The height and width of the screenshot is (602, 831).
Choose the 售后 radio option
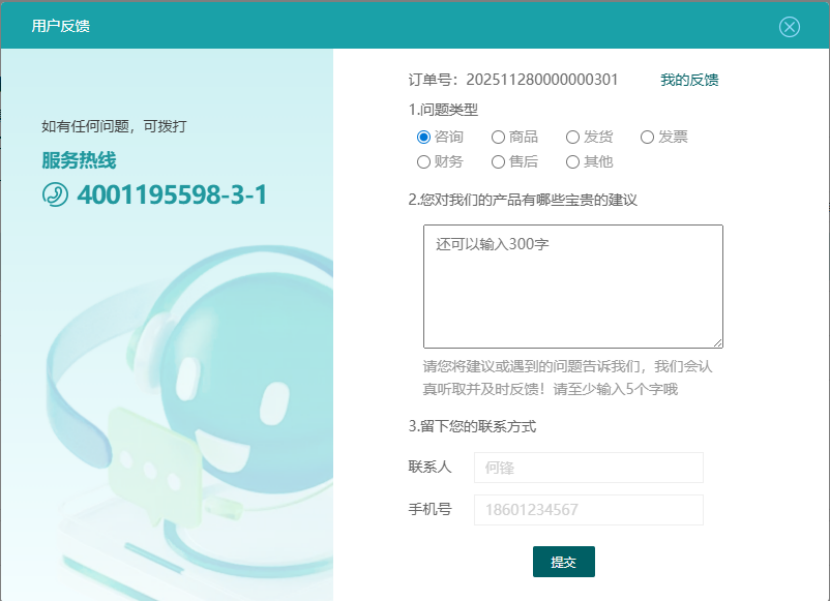[x=498, y=162]
